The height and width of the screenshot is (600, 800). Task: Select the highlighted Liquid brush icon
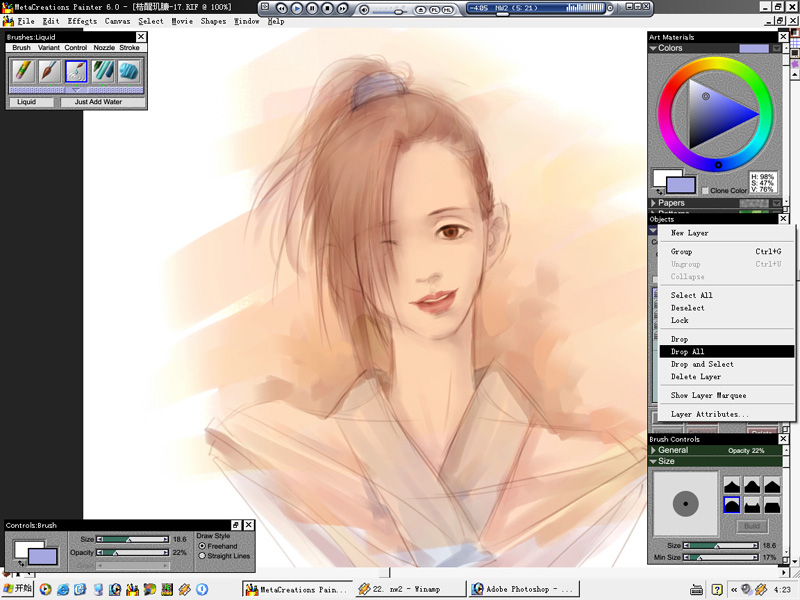[x=76, y=71]
